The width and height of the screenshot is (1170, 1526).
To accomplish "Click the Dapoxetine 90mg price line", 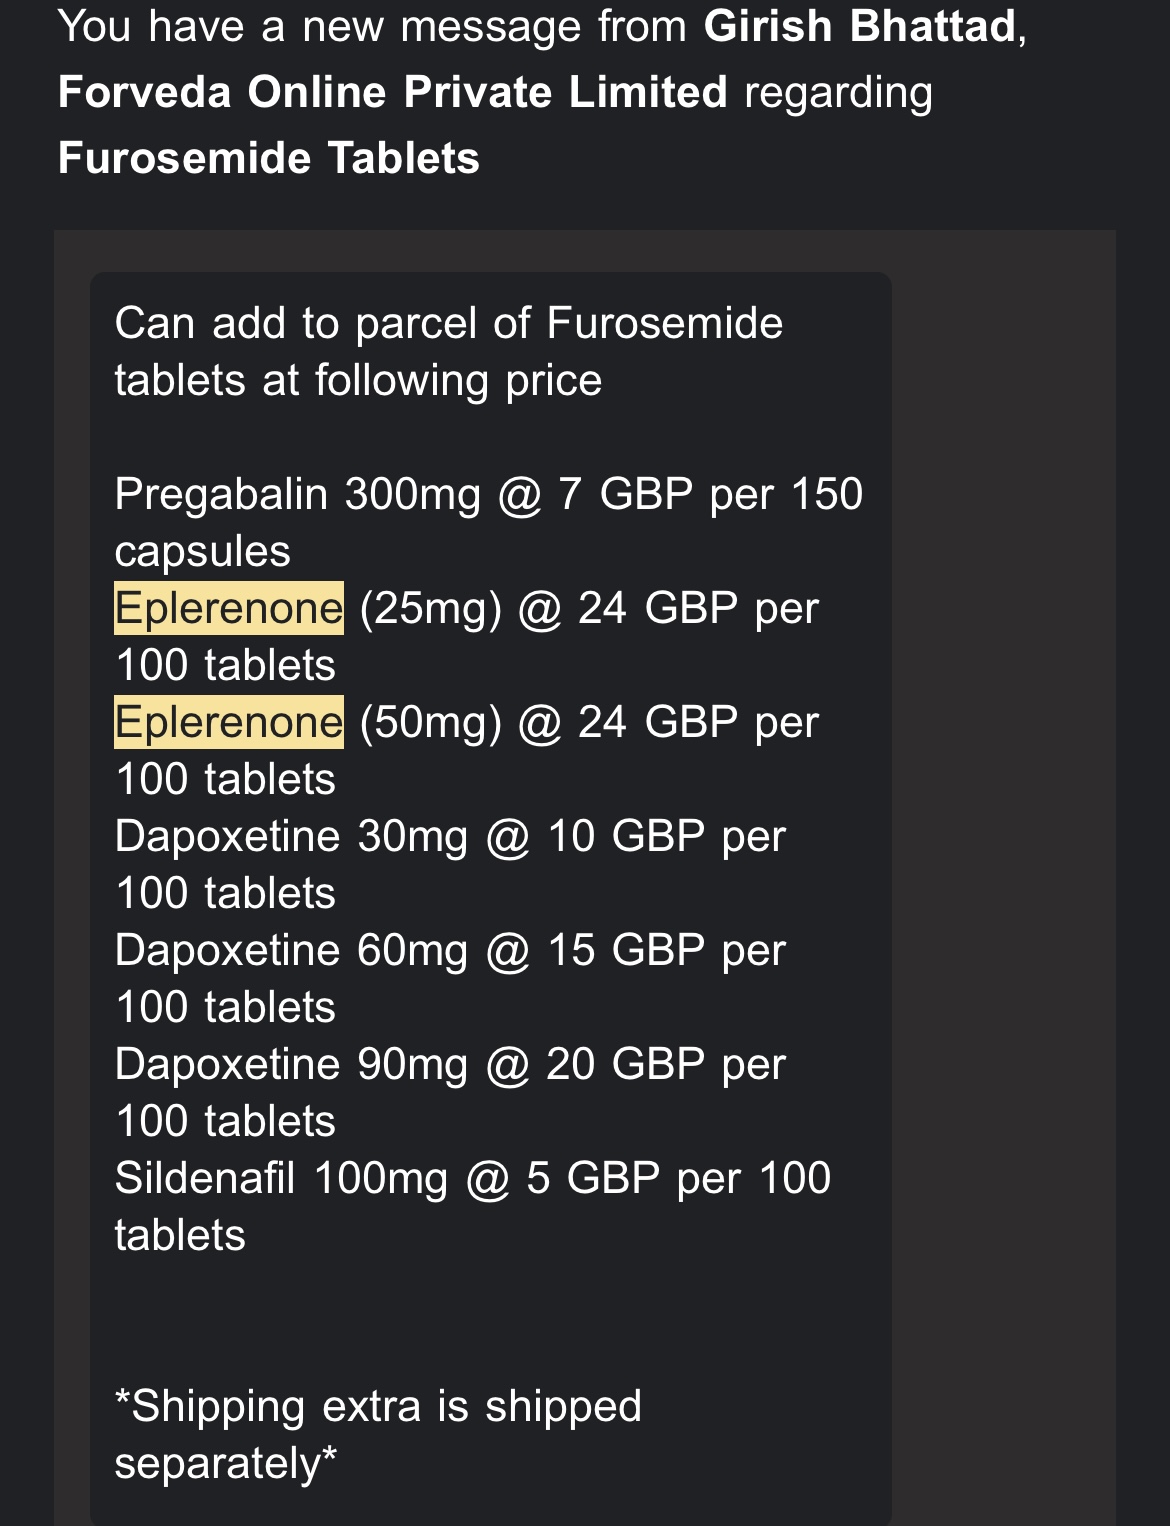I will tap(450, 1092).
